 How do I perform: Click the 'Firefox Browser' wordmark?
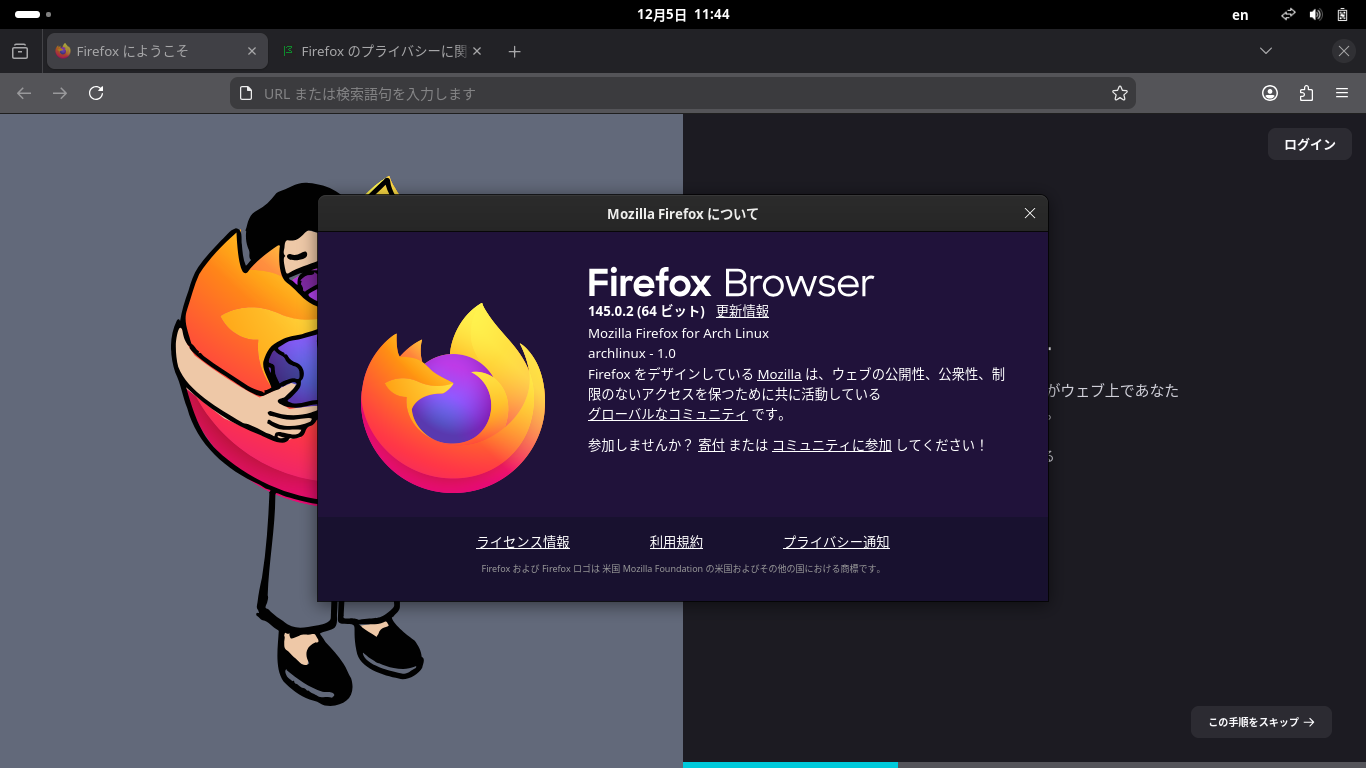(731, 283)
